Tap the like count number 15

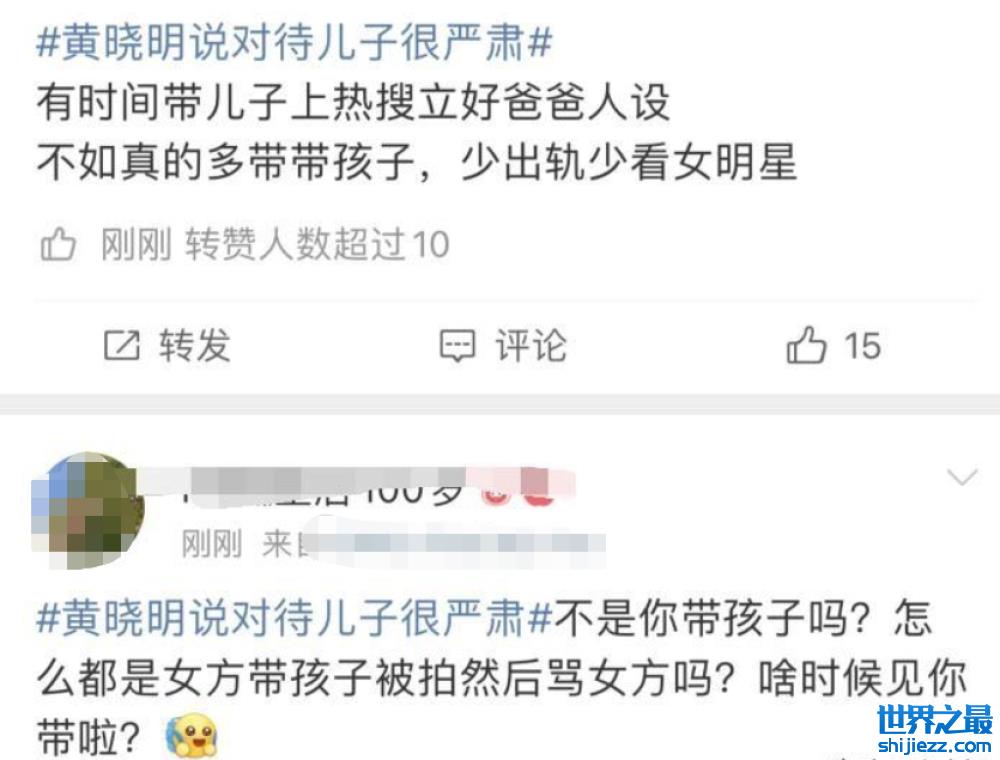862,346
